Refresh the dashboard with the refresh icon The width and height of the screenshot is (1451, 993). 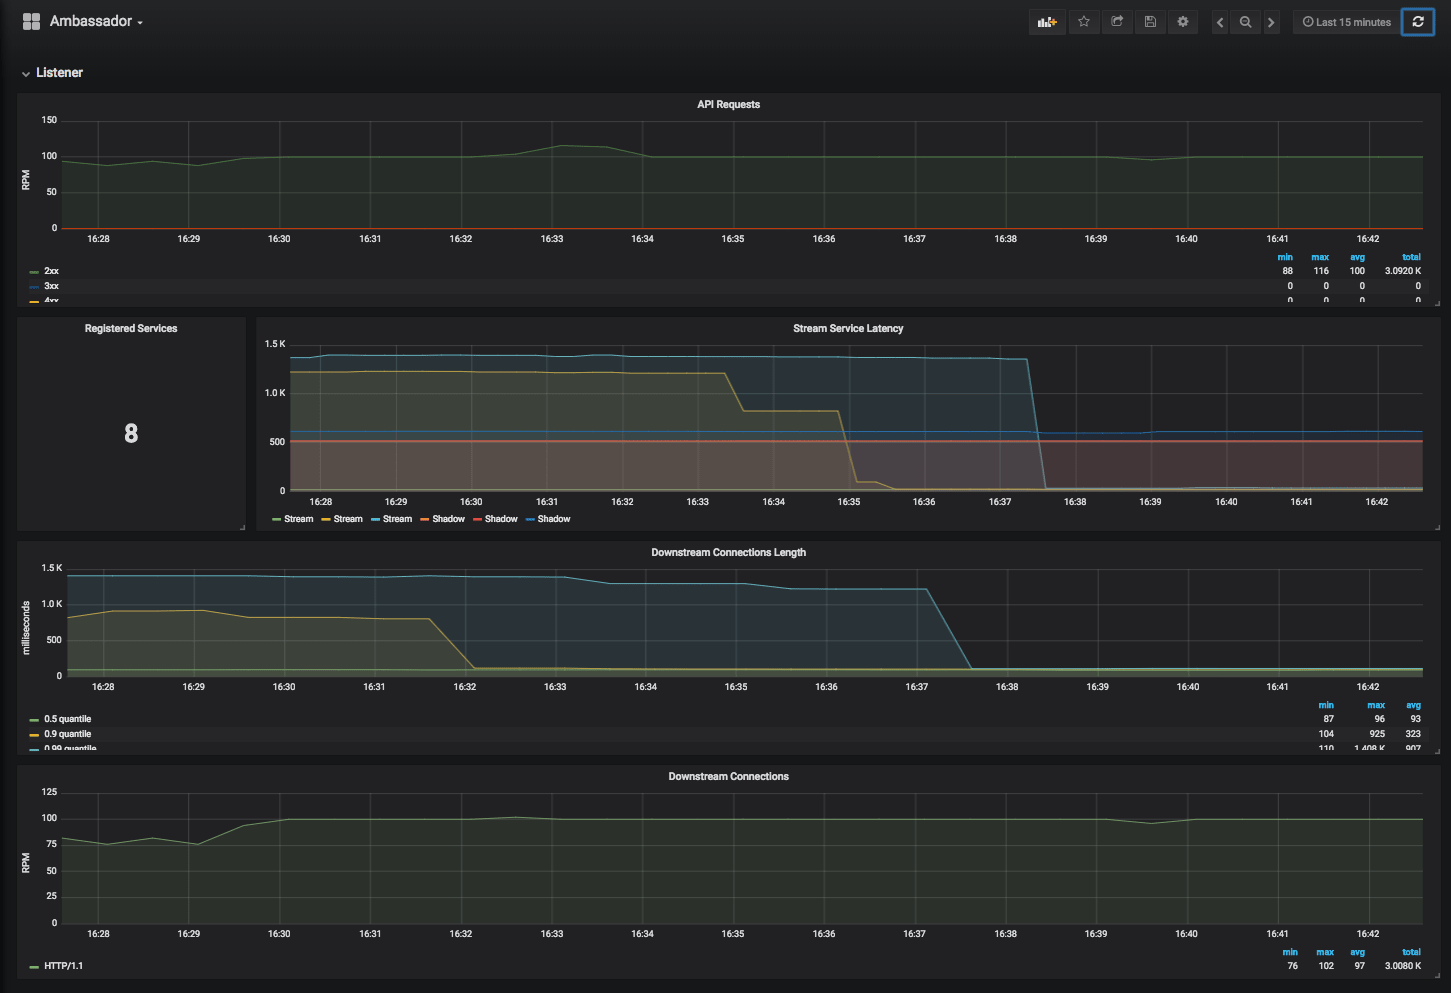(x=1418, y=21)
